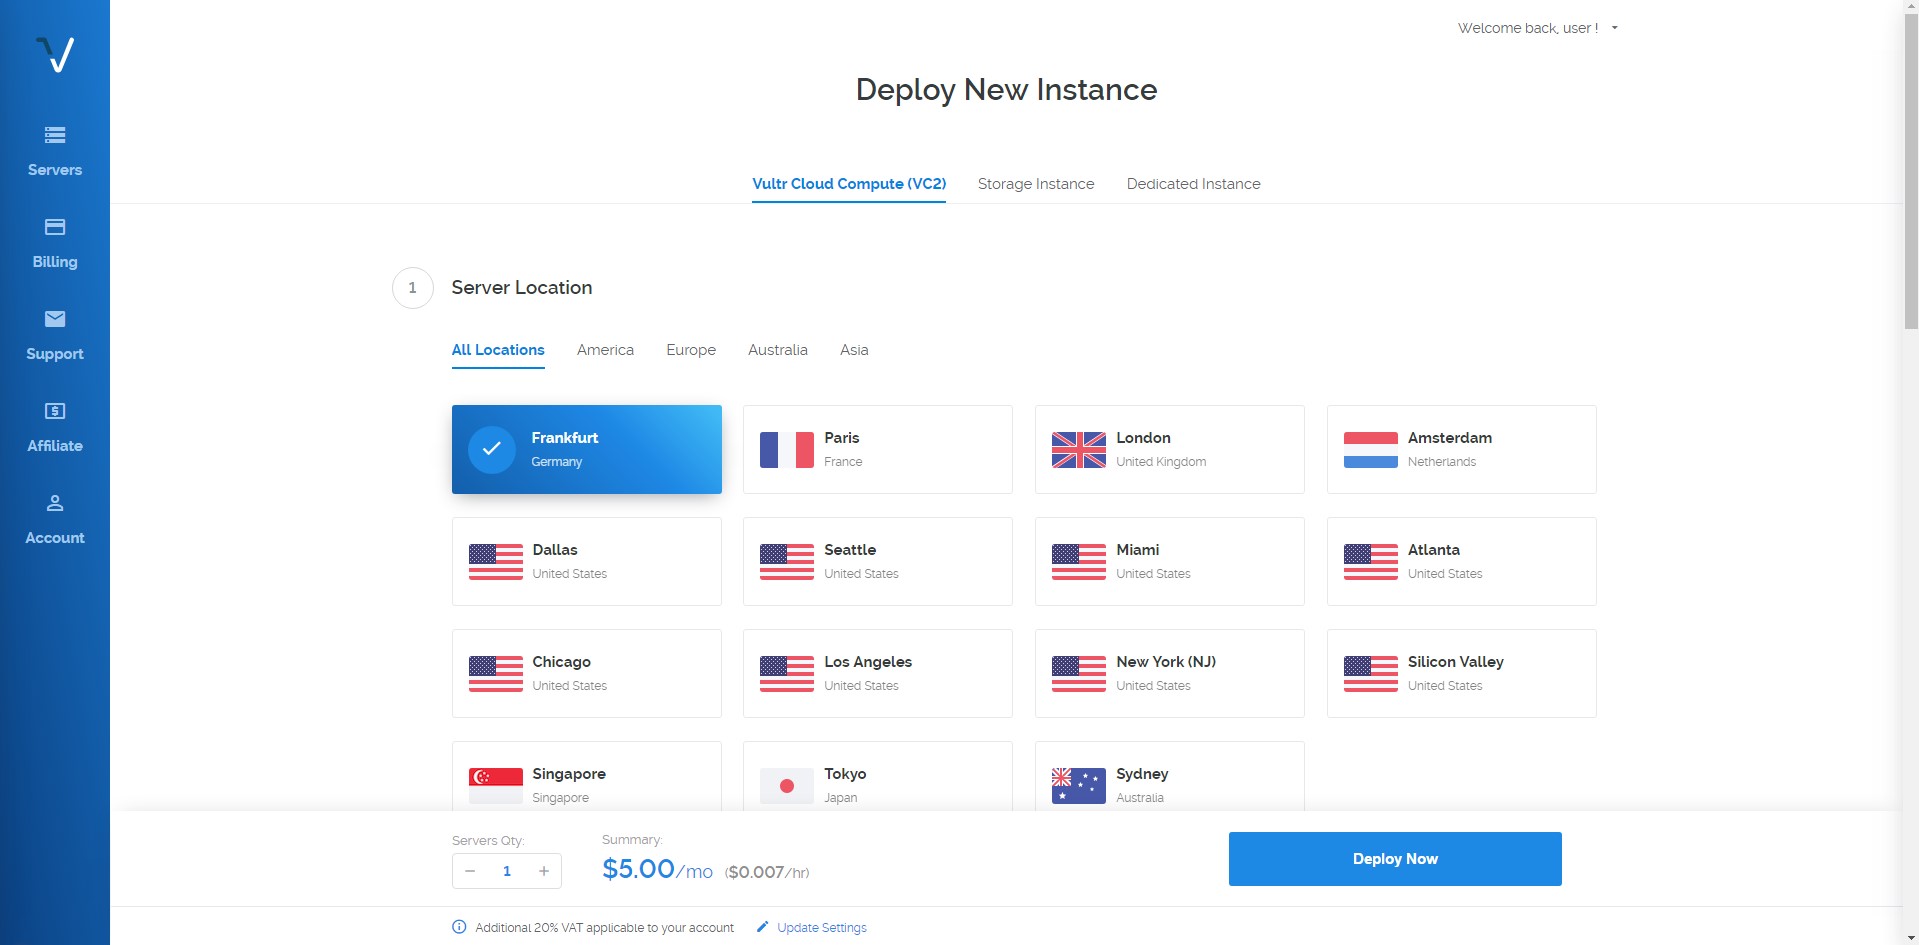Image resolution: width=1919 pixels, height=945 pixels.
Task: Click the "($0.007/hr)" hourly price
Action: [x=767, y=872]
